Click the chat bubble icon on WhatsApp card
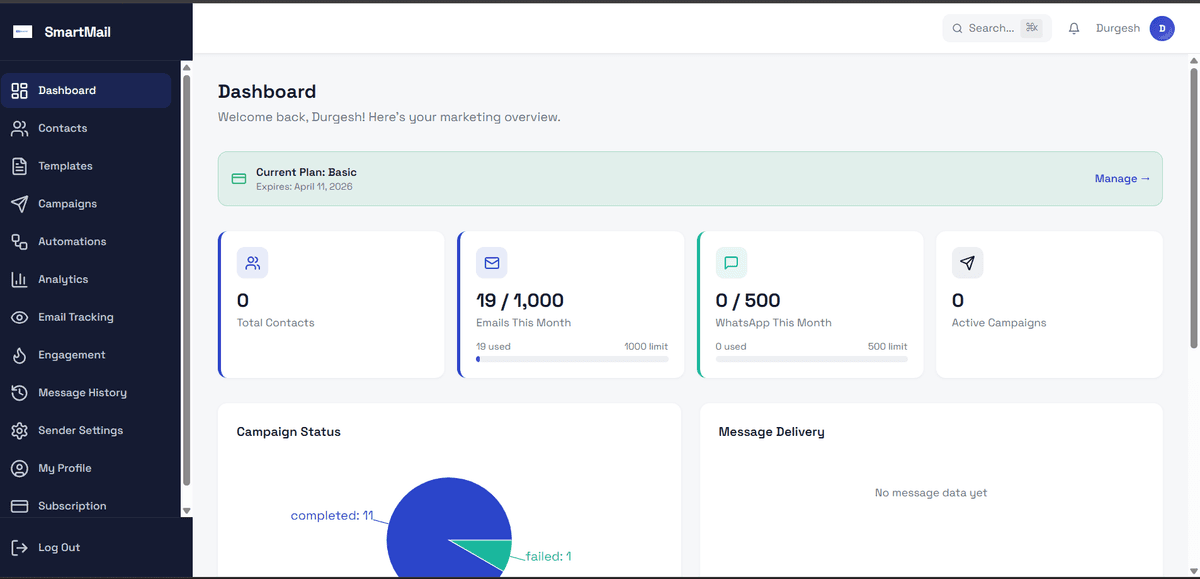The height and width of the screenshot is (579, 1200). point(731,263)
